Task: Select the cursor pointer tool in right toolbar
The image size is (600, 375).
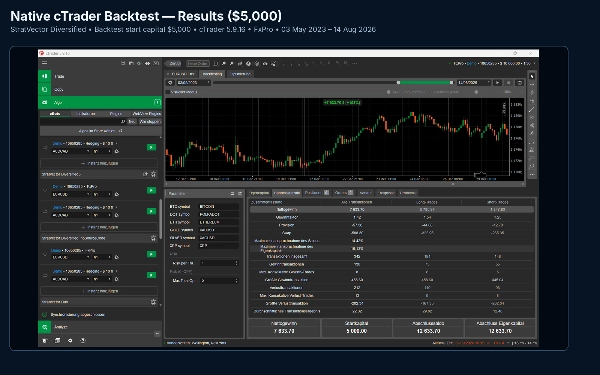Action: [532, 76]
